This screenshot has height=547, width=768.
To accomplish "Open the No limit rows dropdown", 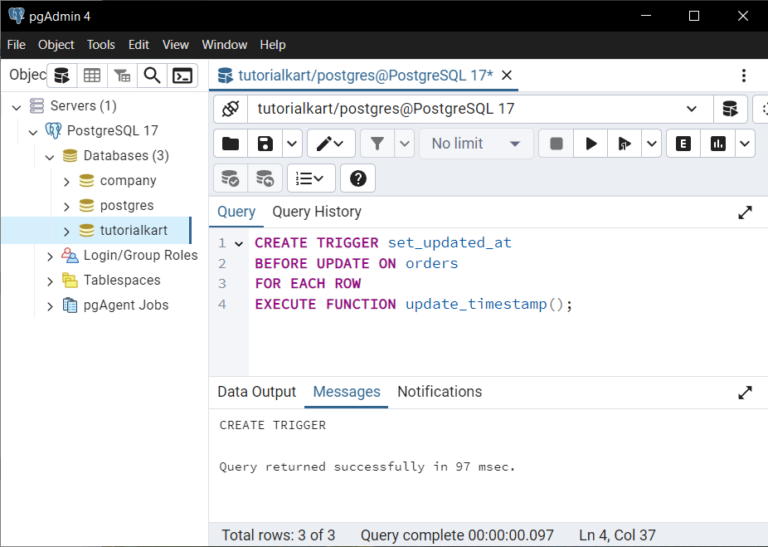I will [475, 144].
